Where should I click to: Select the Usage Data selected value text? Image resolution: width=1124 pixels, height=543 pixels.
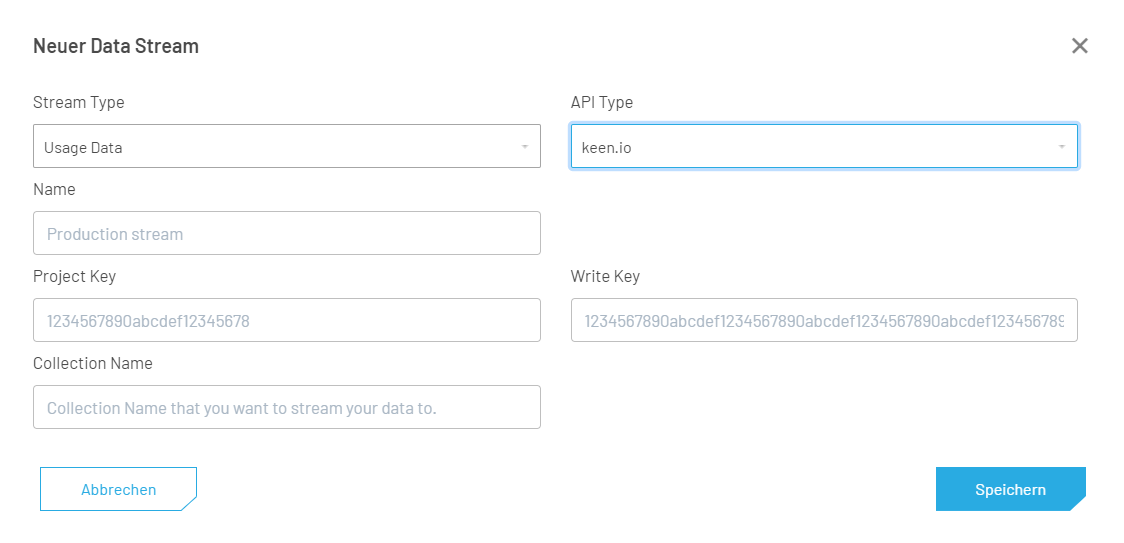click(x=83, y=148)
